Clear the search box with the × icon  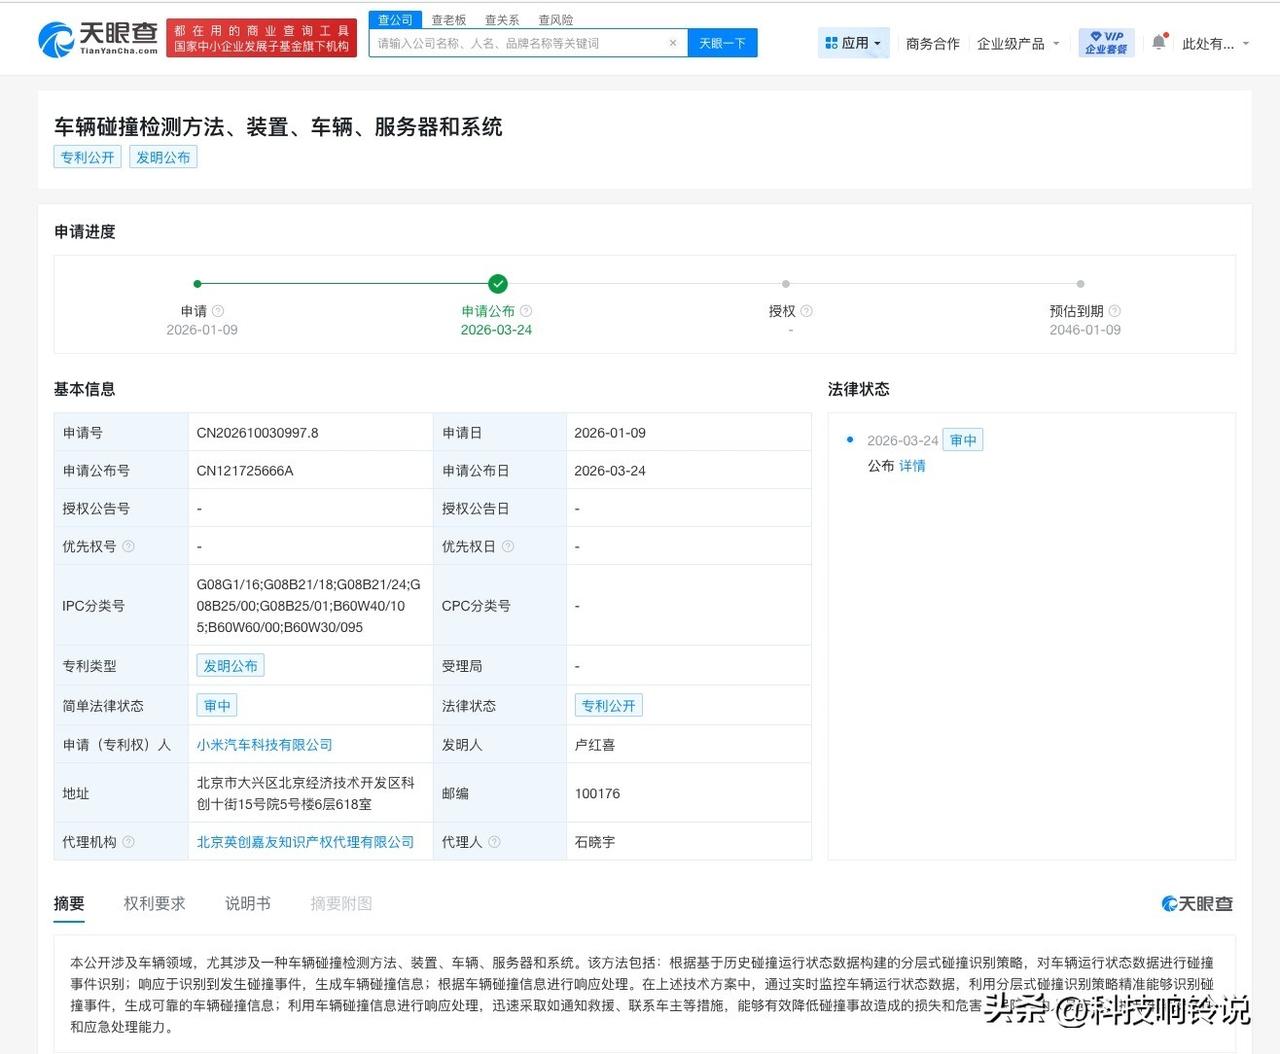point(672,42)
